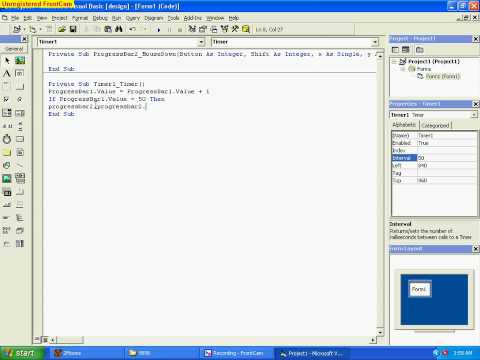
Task: Click the Form1 thumbnail in Form Layout
Action: pyautogui.click(x=419, y=289)
